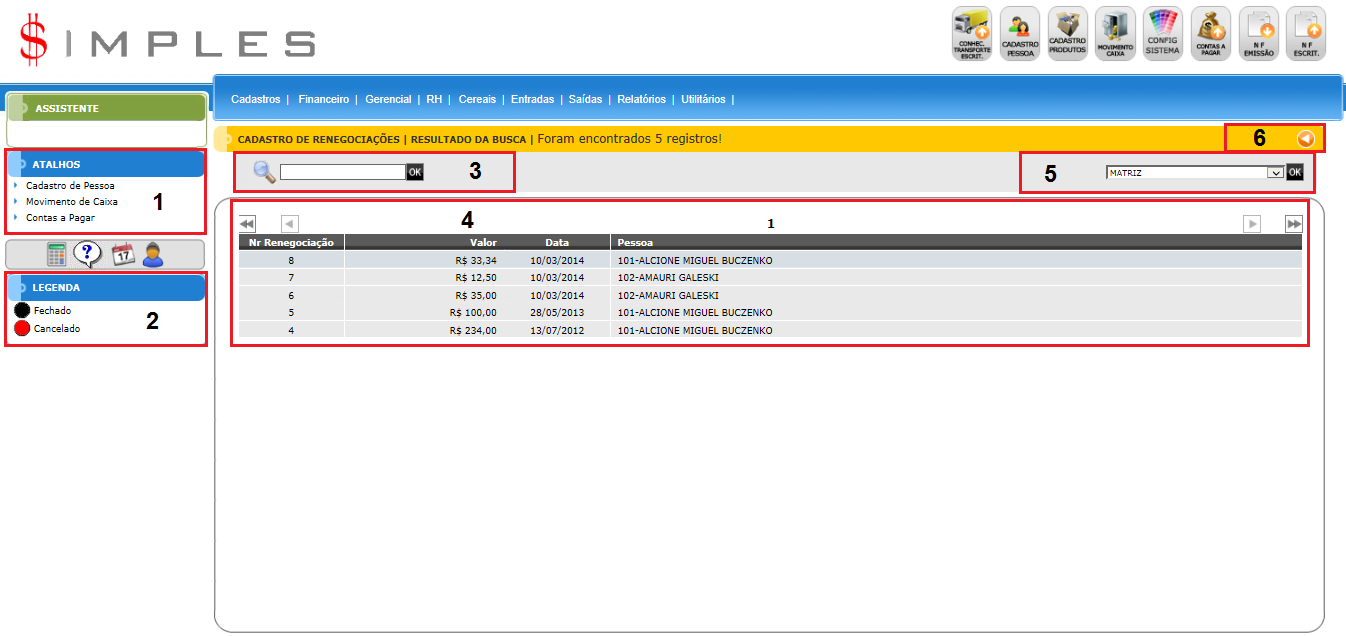The width and height of the screenshot is (1346, 636).
Task: Open the calculator icon in the sidebar
Action: [57, 255]
